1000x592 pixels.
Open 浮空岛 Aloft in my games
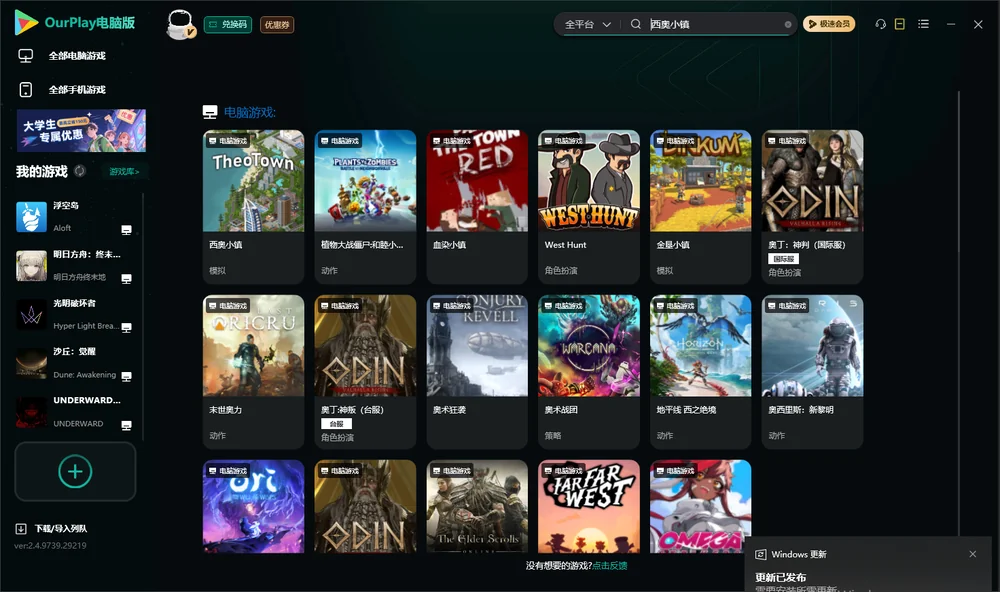[x=75, y=217]
